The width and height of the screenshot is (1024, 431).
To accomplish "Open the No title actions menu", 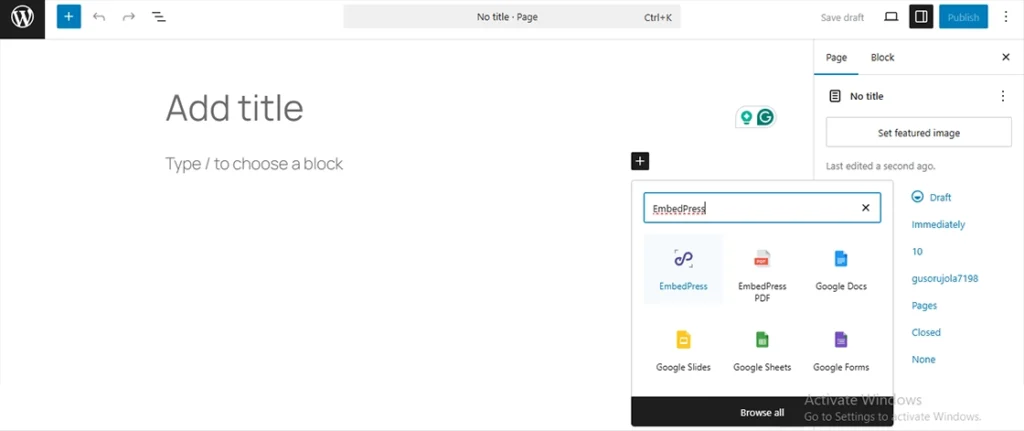I will tap(1003, 96).
